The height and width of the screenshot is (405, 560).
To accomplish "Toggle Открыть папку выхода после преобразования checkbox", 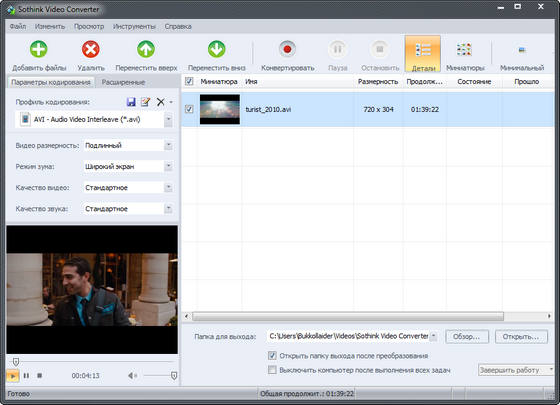I will [x=272, y=356].
